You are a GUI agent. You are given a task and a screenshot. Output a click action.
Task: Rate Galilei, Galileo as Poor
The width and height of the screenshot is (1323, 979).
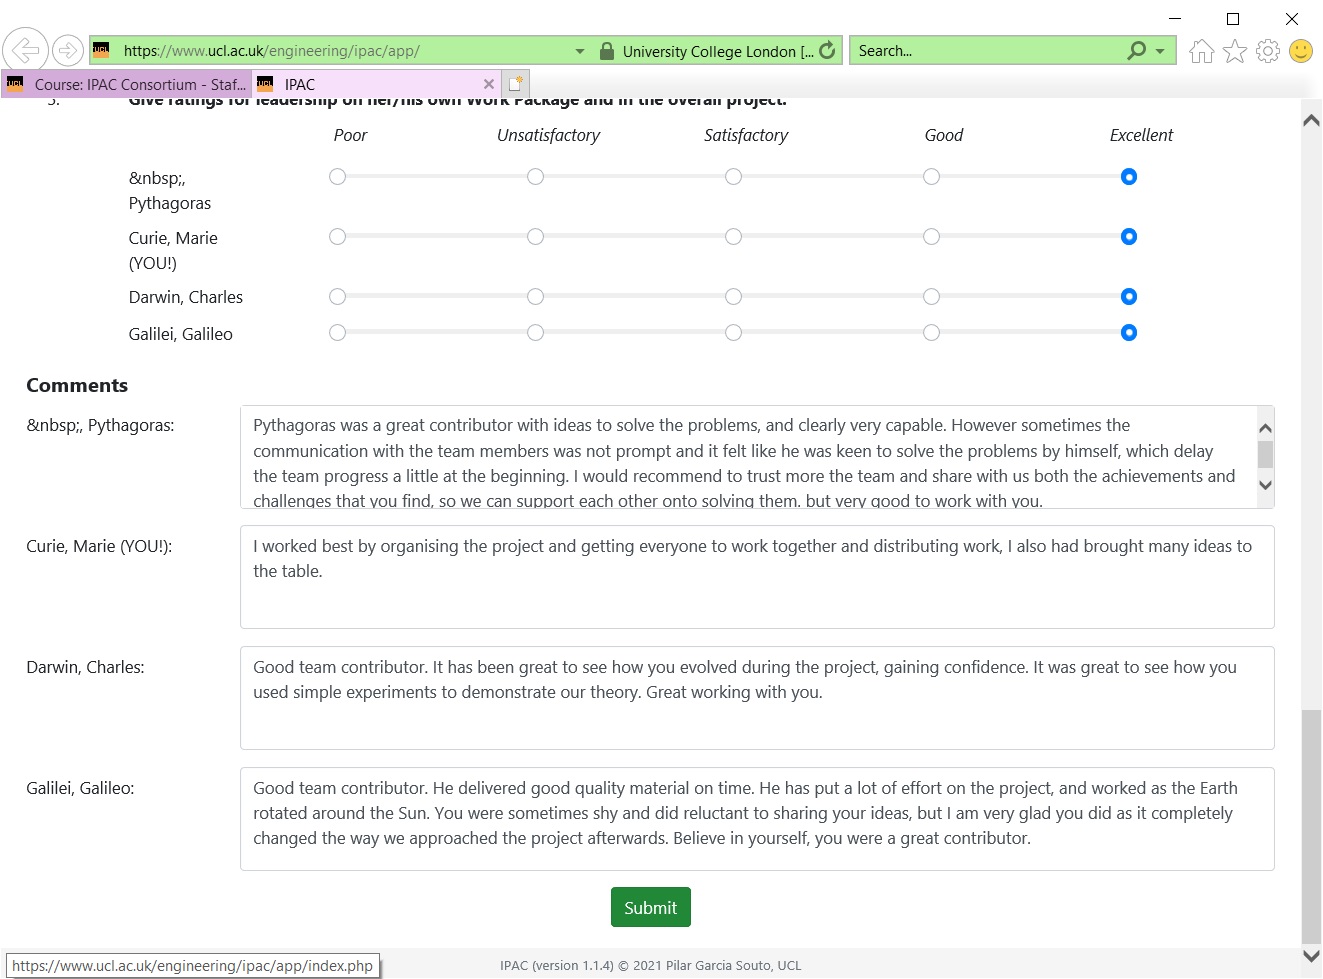click(337, 333)
